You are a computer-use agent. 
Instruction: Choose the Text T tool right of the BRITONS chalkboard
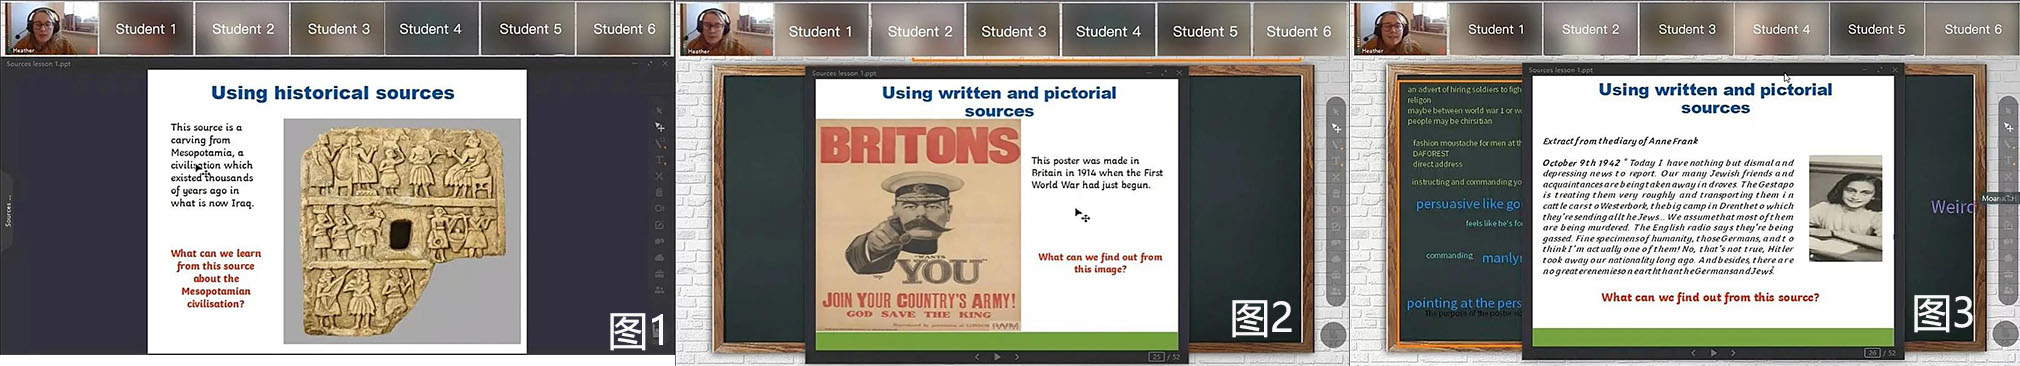click(1336, 160)
